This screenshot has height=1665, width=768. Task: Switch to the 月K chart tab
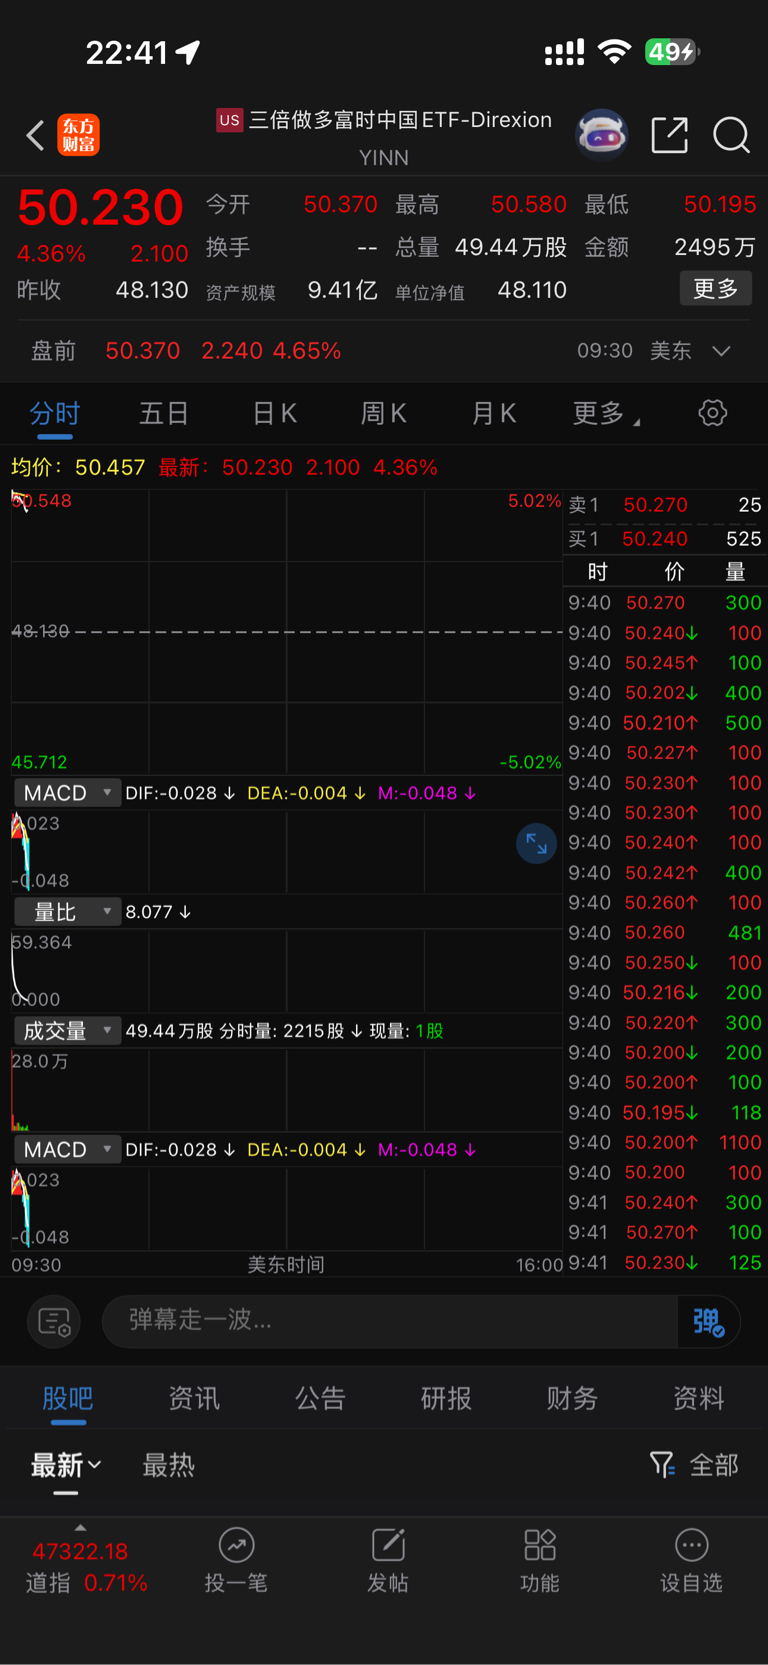(493, 413)
